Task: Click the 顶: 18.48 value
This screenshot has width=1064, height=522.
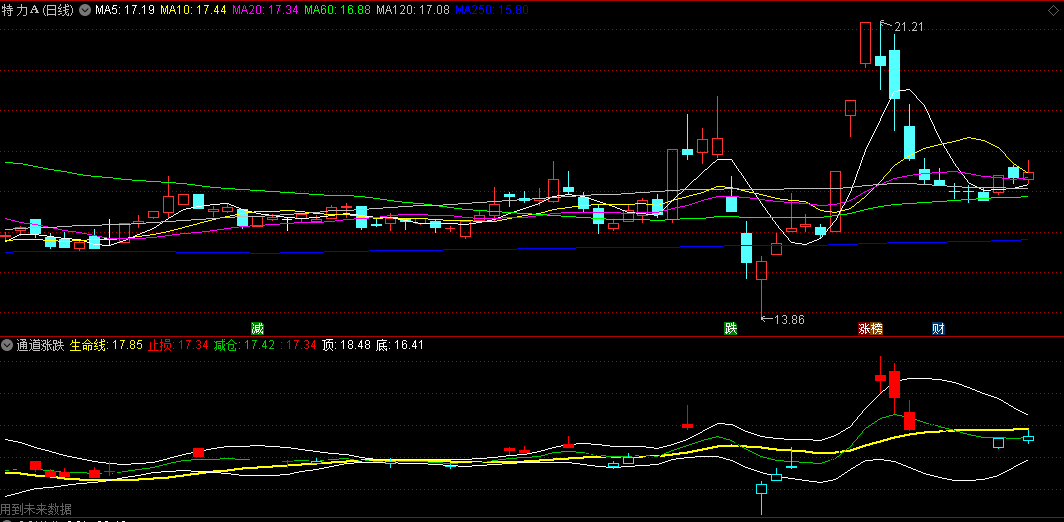Action: 346,346
